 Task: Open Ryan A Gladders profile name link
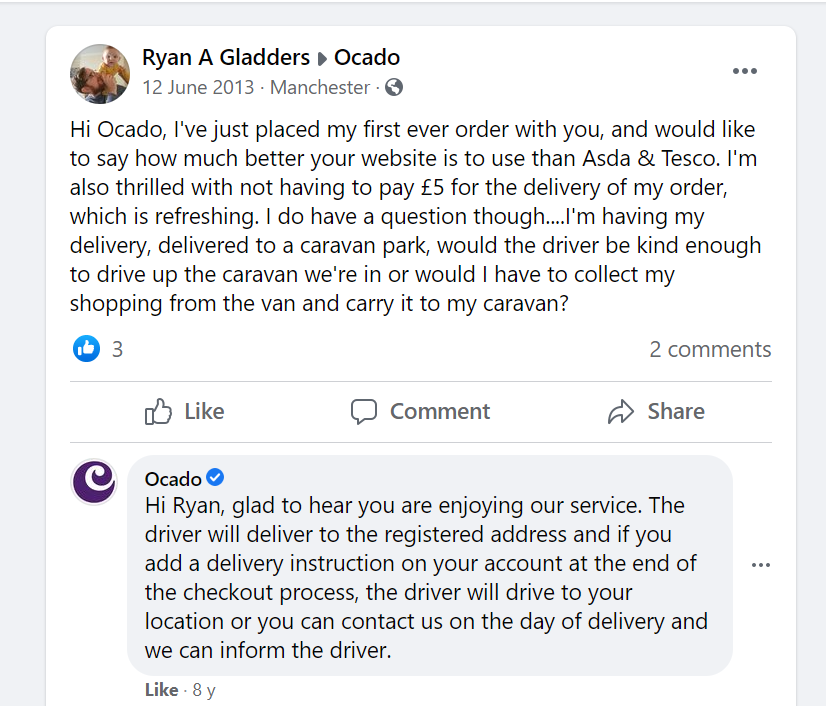tap(226, 57)
